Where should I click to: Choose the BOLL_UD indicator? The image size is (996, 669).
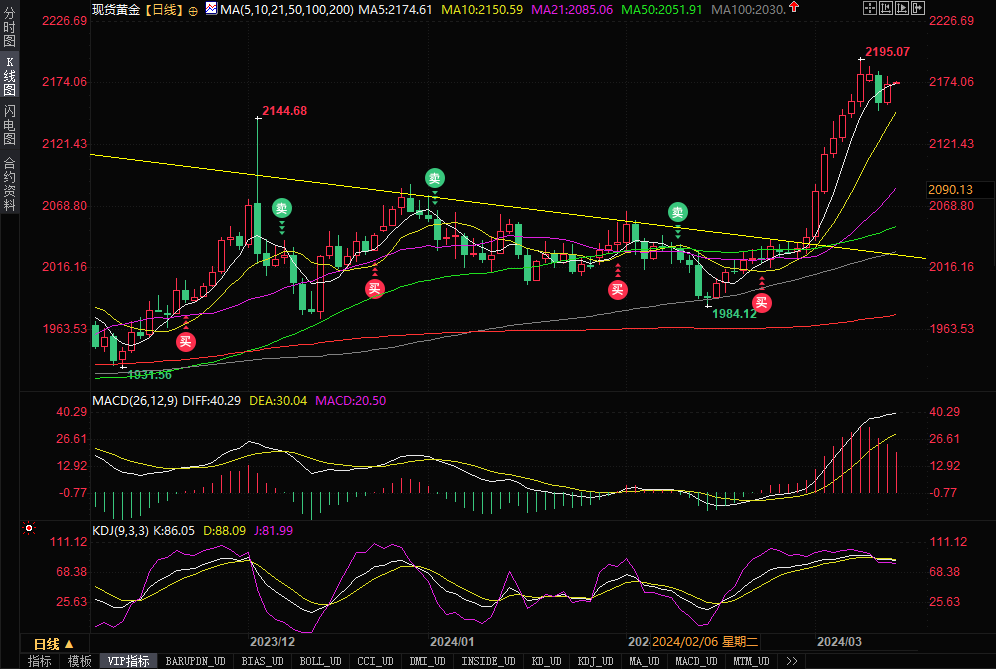[320, 661]
